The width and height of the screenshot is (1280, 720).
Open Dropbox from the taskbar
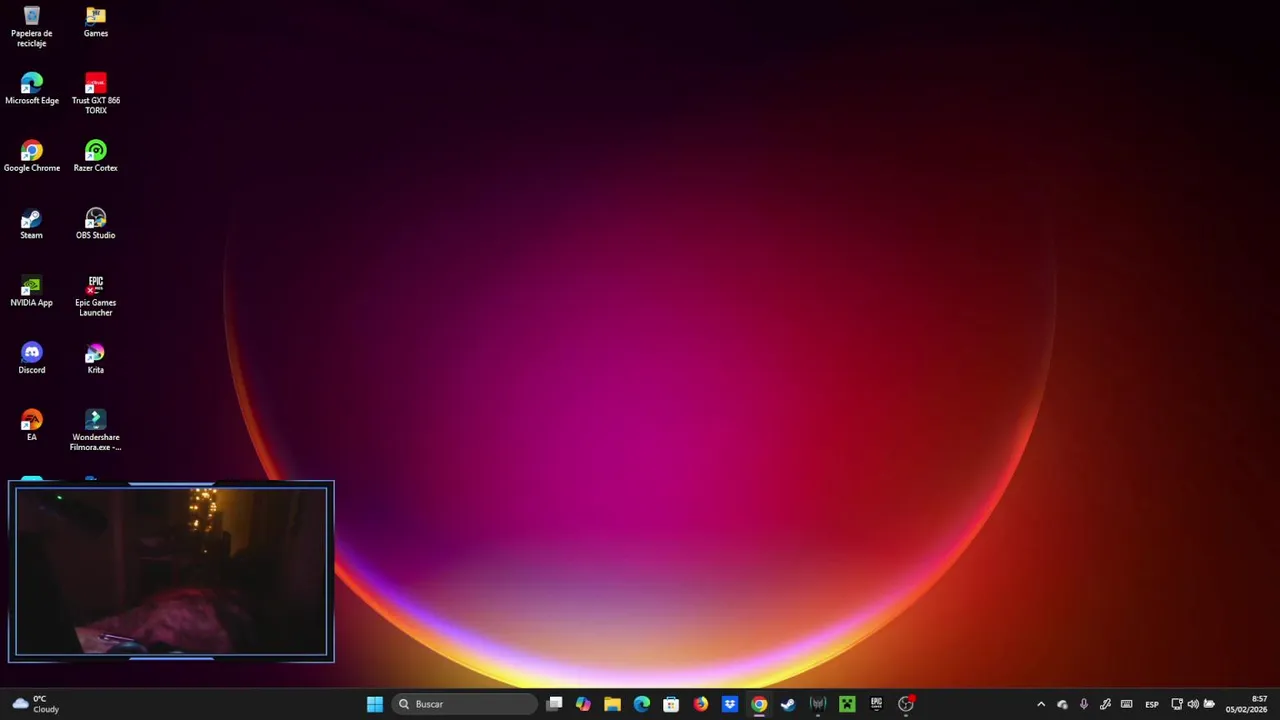[x=730, y=704]
